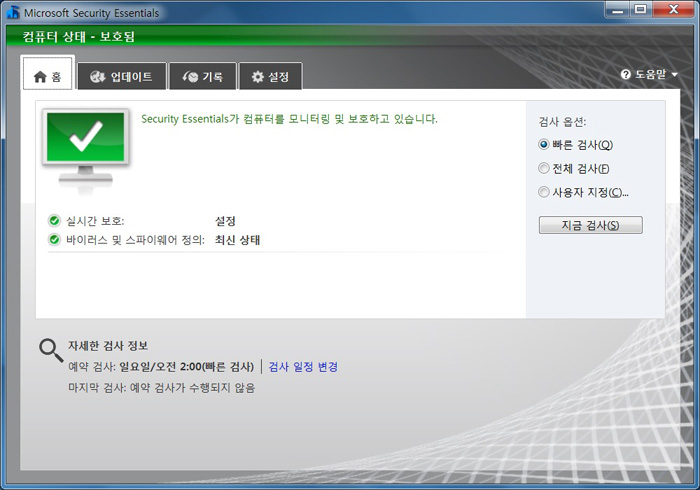
Task: Minimize the Security Essentials window
Action: pyautogui.click(x=615, y=10)
